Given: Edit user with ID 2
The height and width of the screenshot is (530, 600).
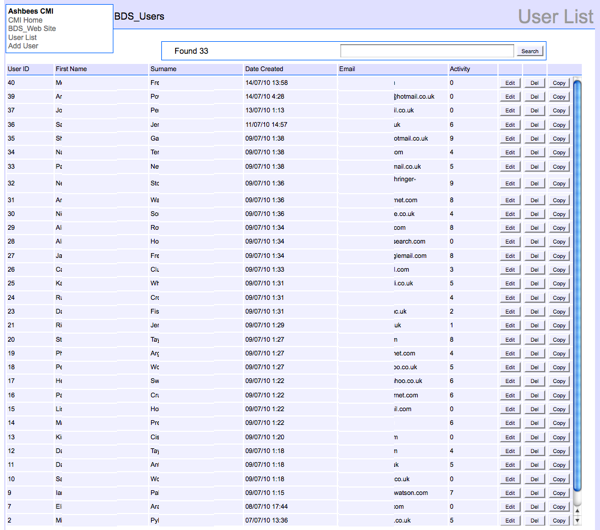Looking at the screenshot, I should (x=510, y=520).
